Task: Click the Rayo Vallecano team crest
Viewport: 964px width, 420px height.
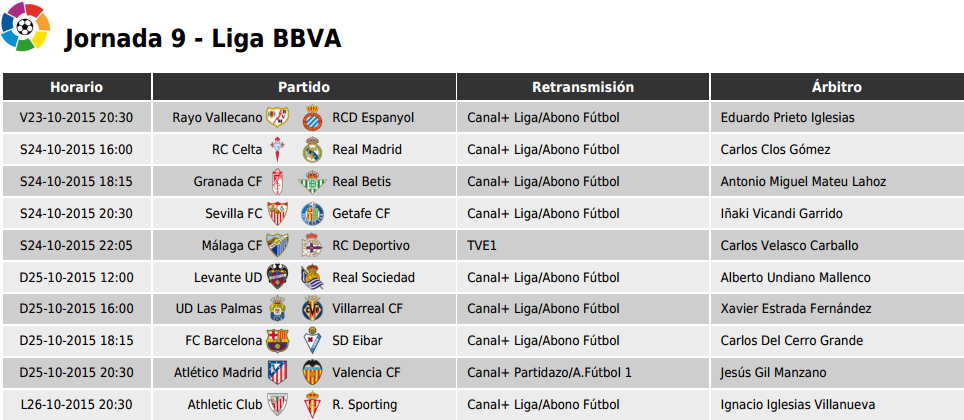Action: point(277,117)
